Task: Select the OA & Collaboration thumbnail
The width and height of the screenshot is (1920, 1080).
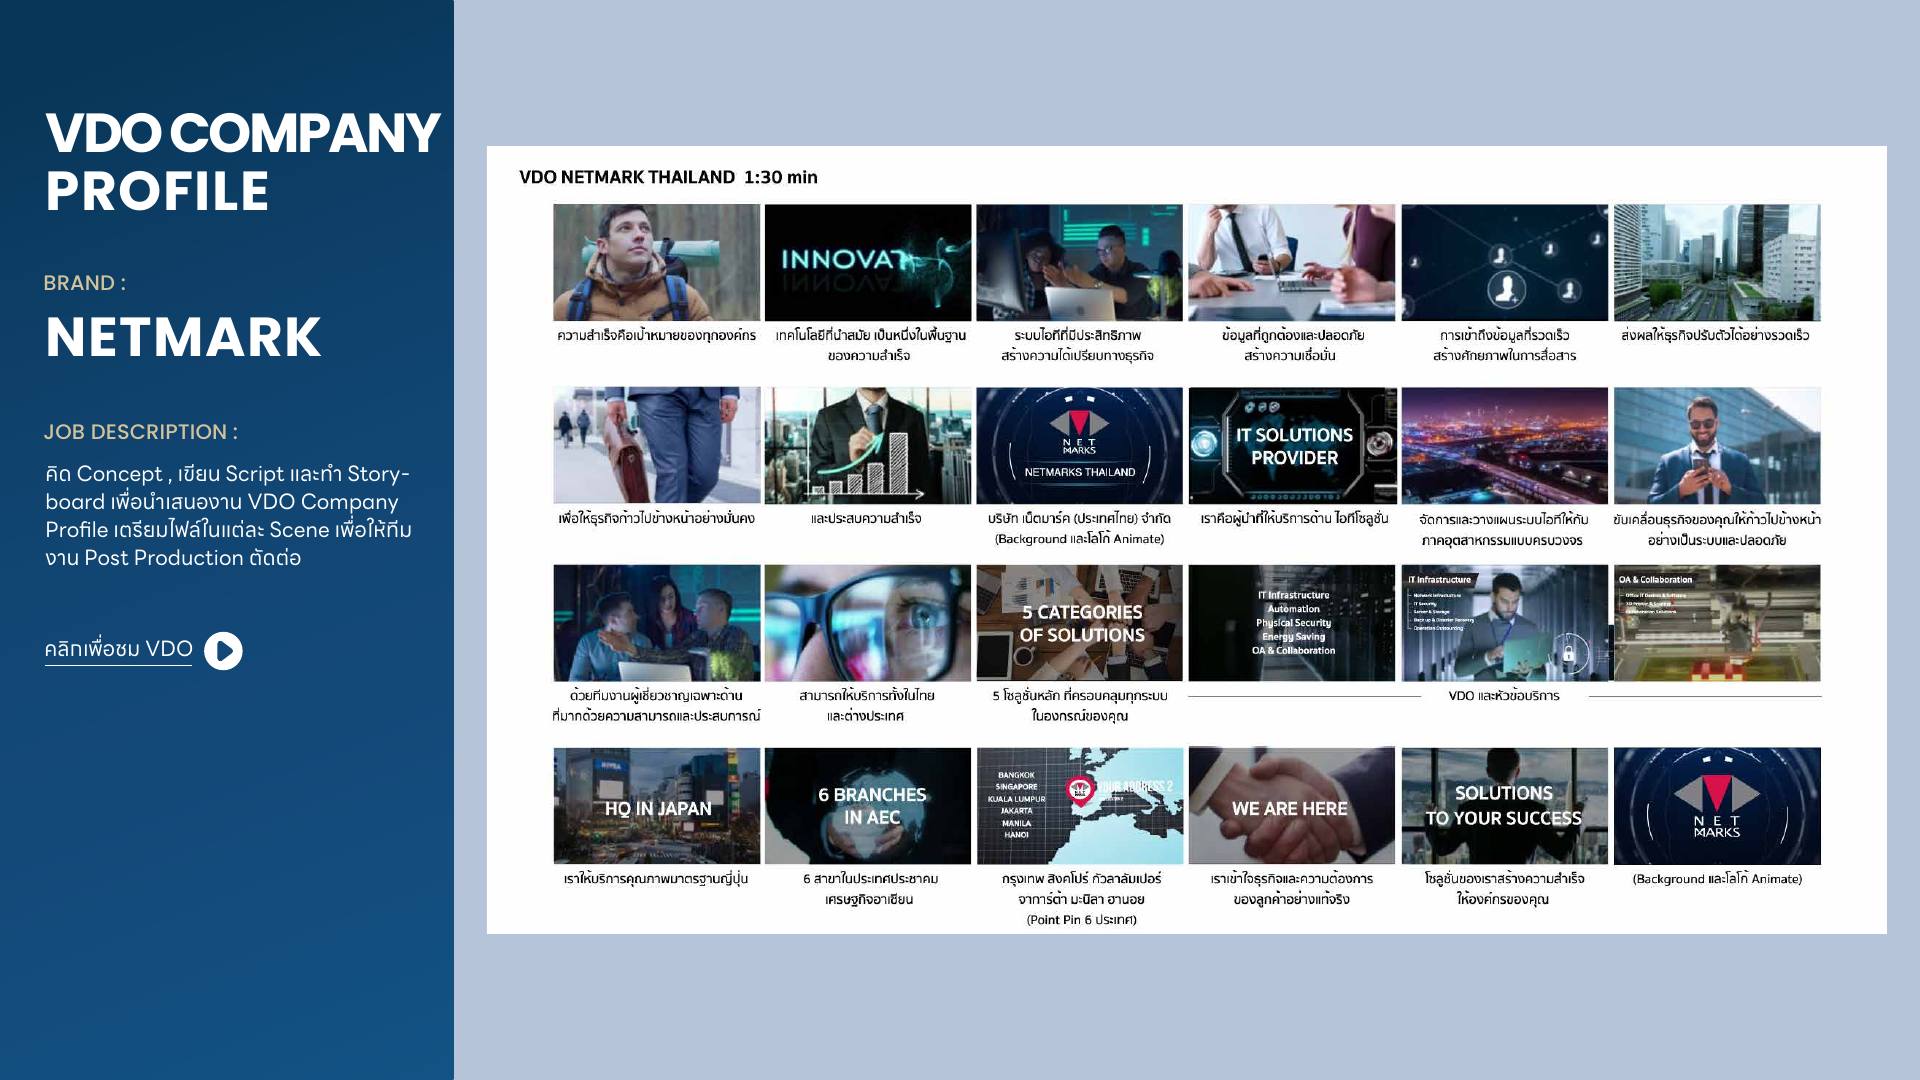Action: (1717, 623)
